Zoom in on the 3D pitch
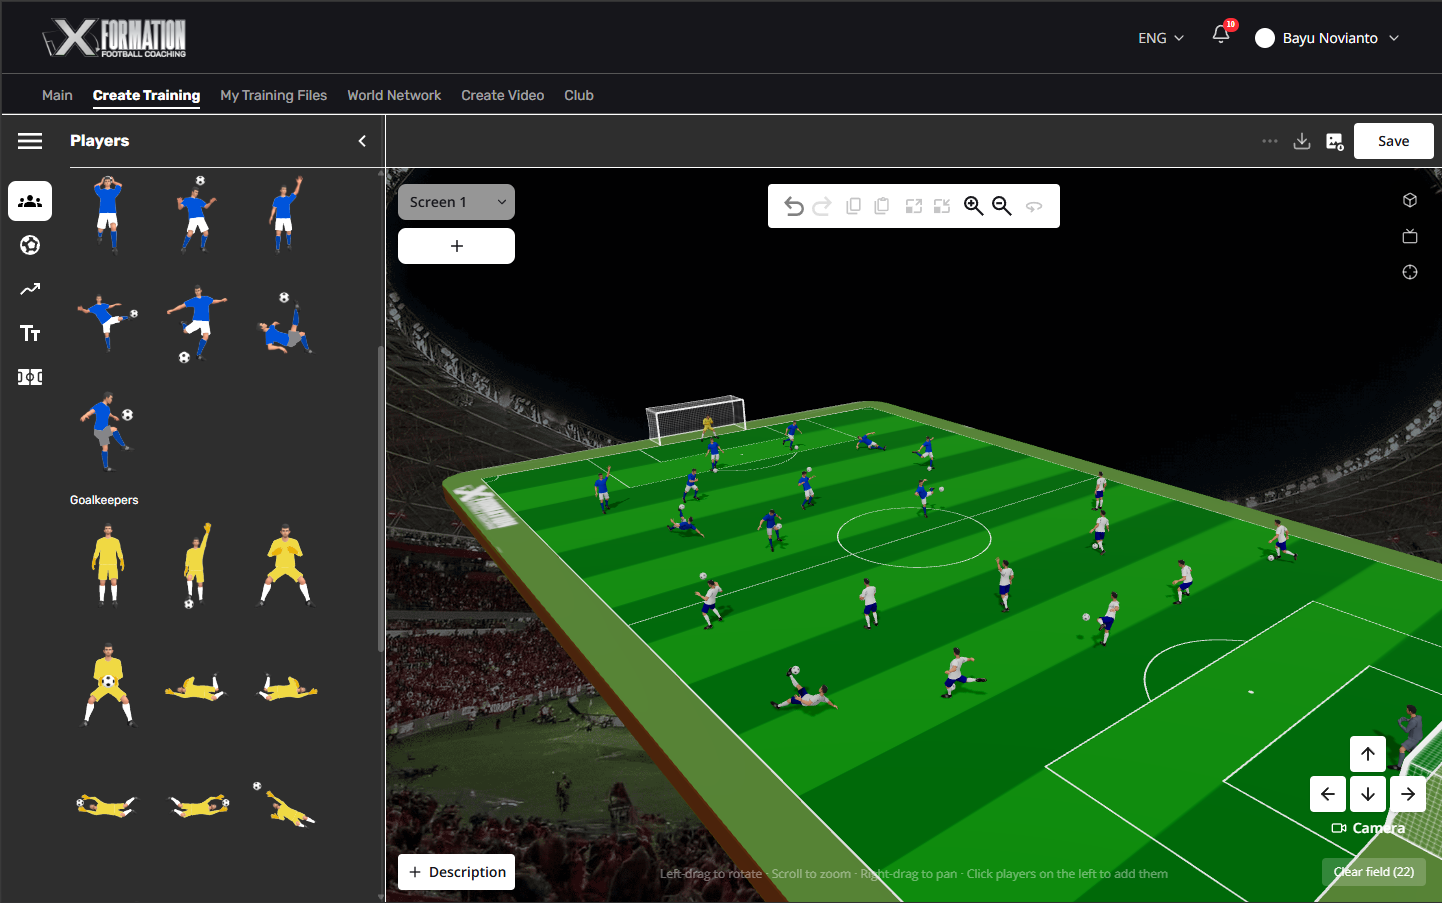Screen dimensions: 1442x903 click(x=973, y=206)
